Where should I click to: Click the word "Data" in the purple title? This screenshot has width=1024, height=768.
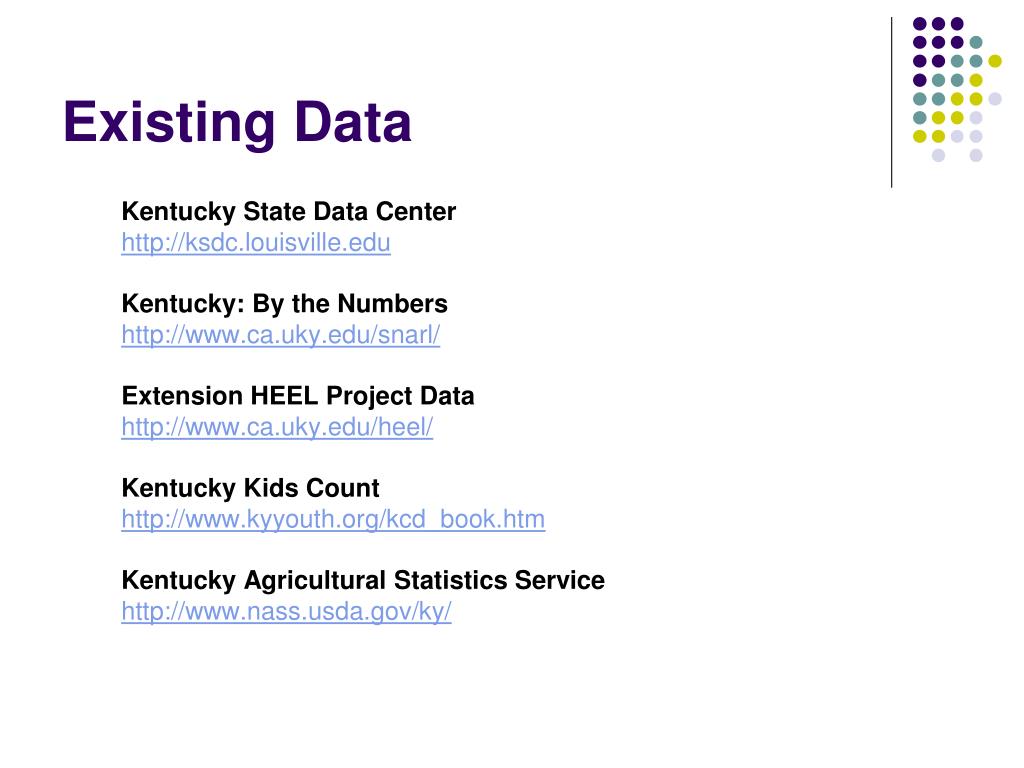pos(353,121)
